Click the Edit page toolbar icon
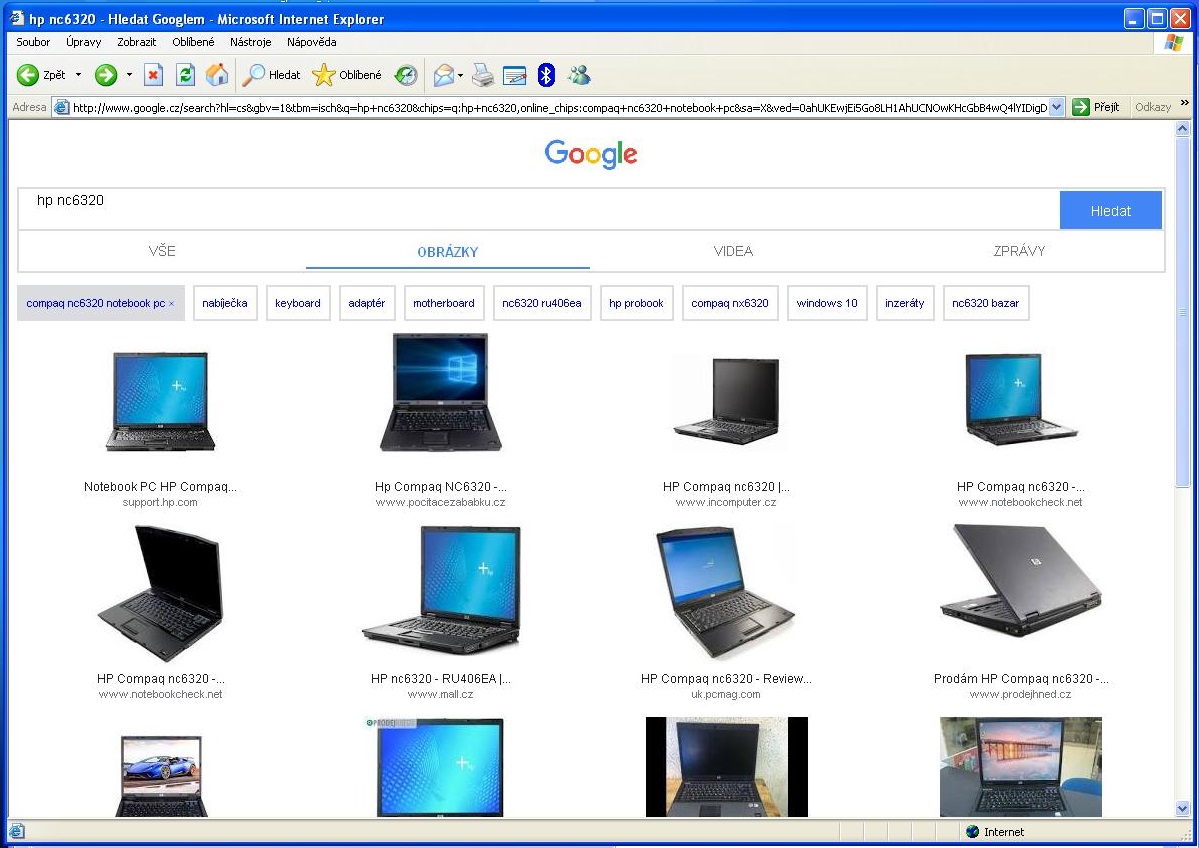 tap(515, 75)
